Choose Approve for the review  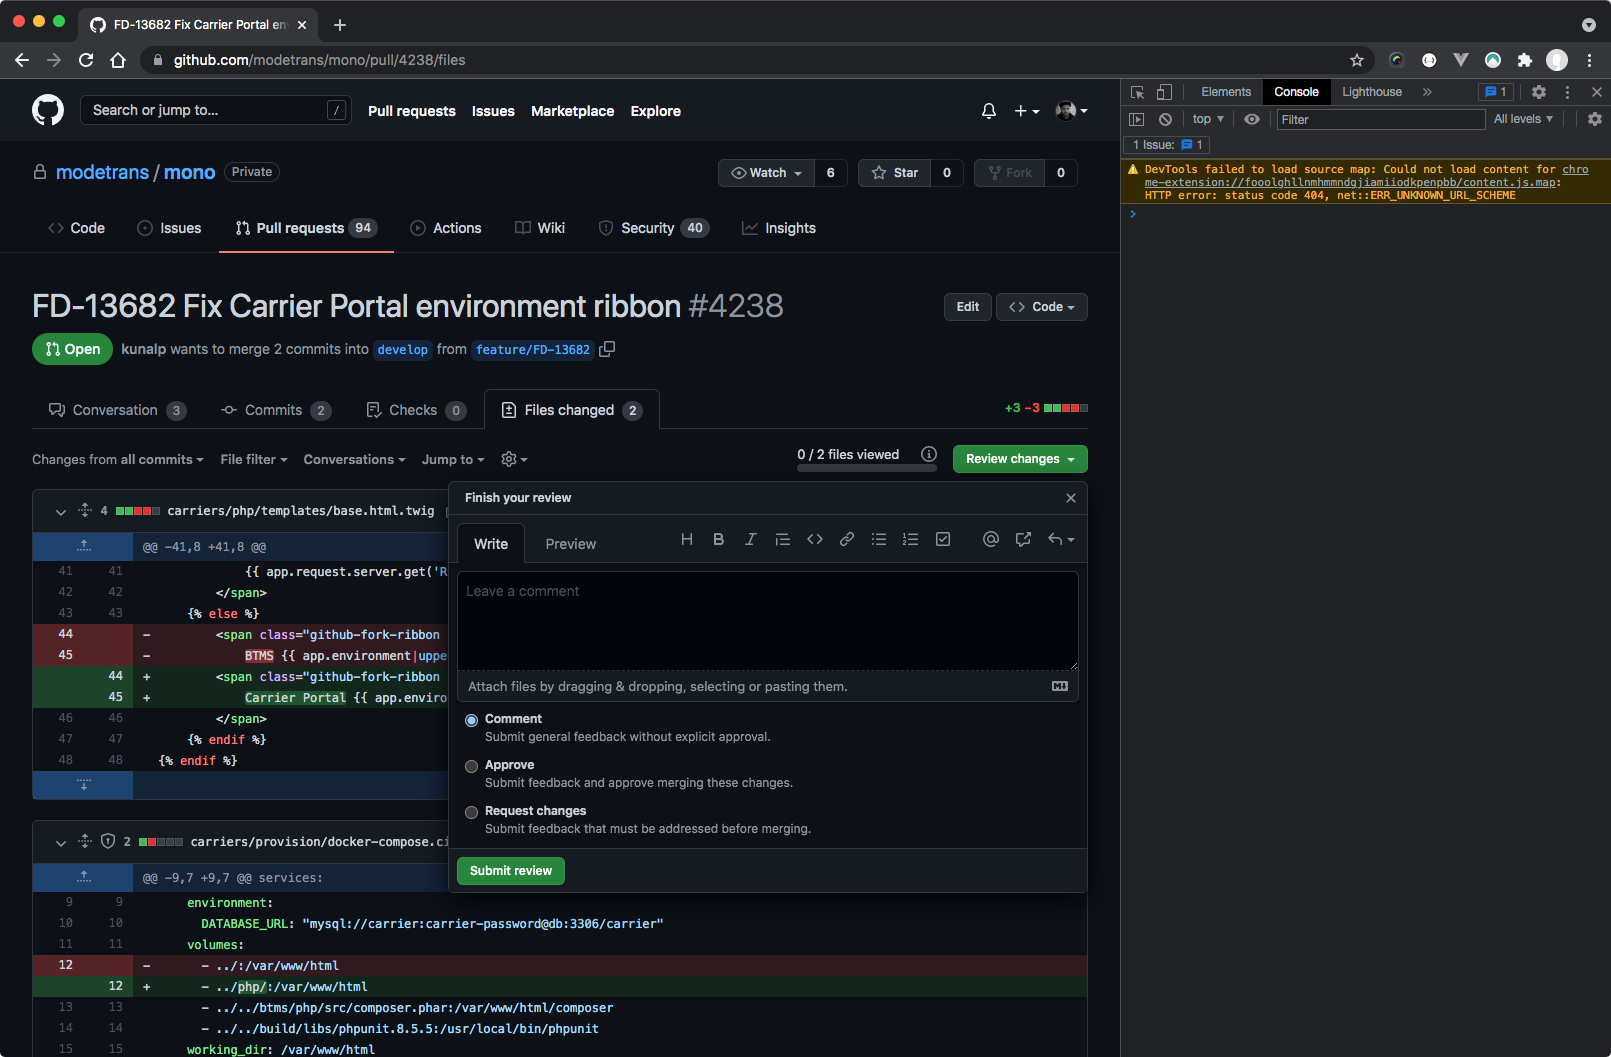[471, 766]
